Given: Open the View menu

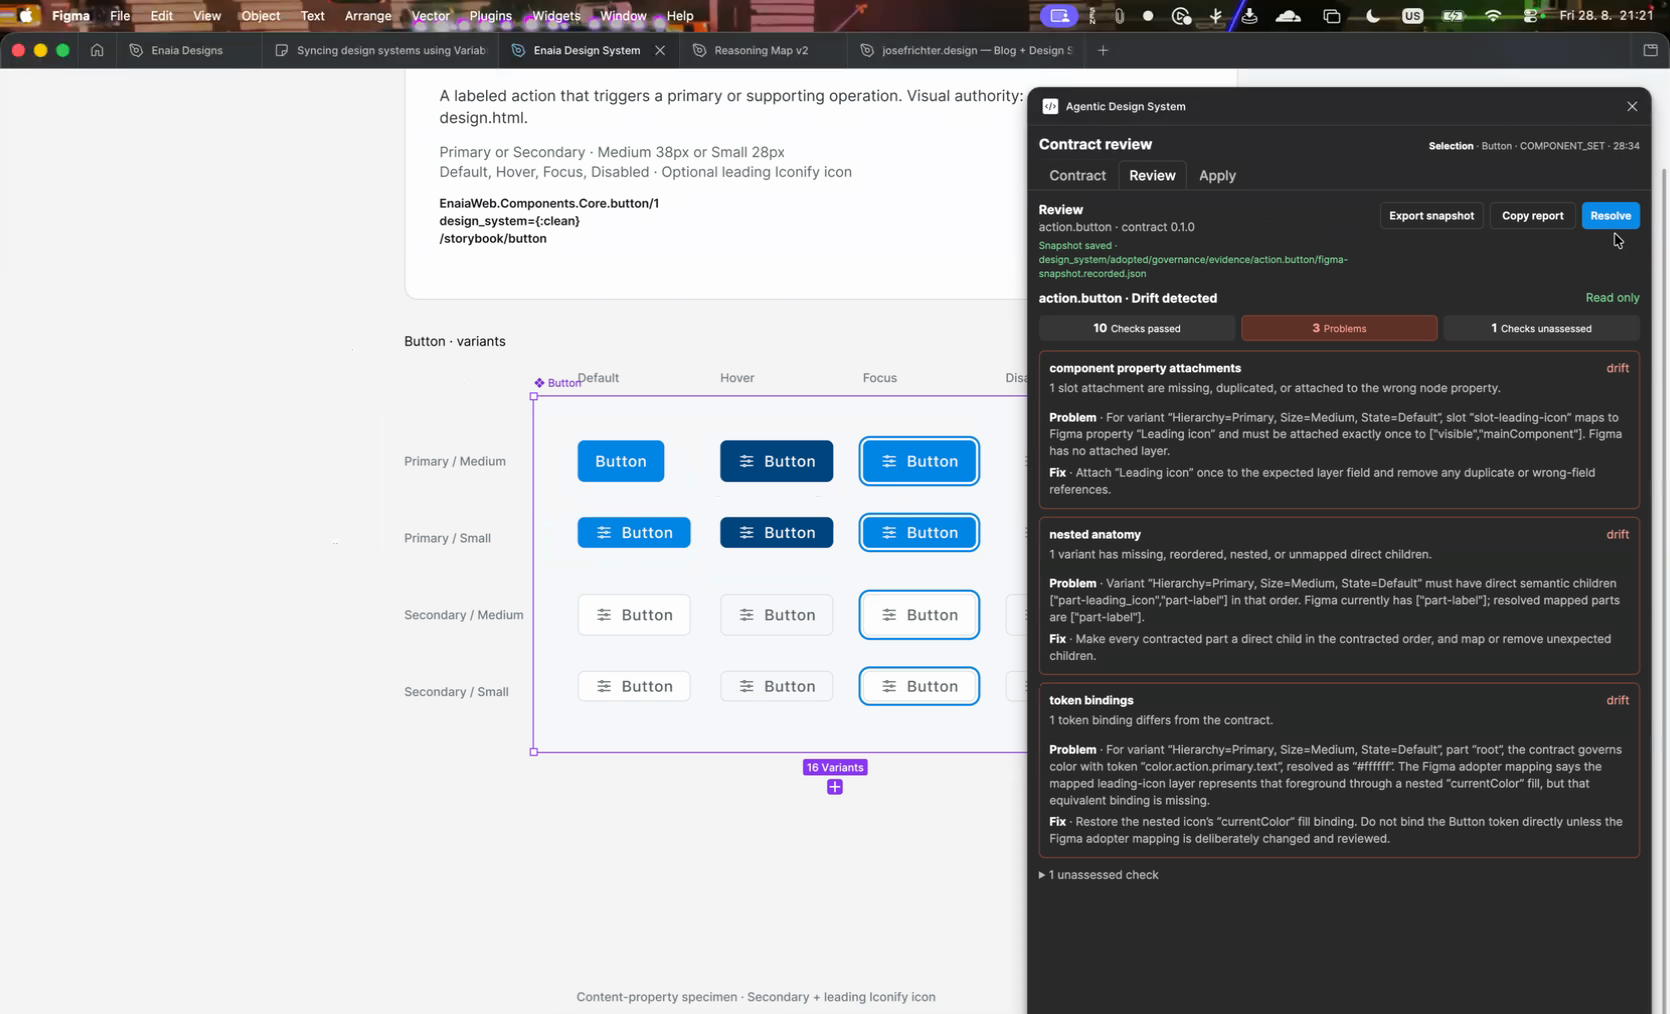Looking at the screenshot, I should pos(207,15).
